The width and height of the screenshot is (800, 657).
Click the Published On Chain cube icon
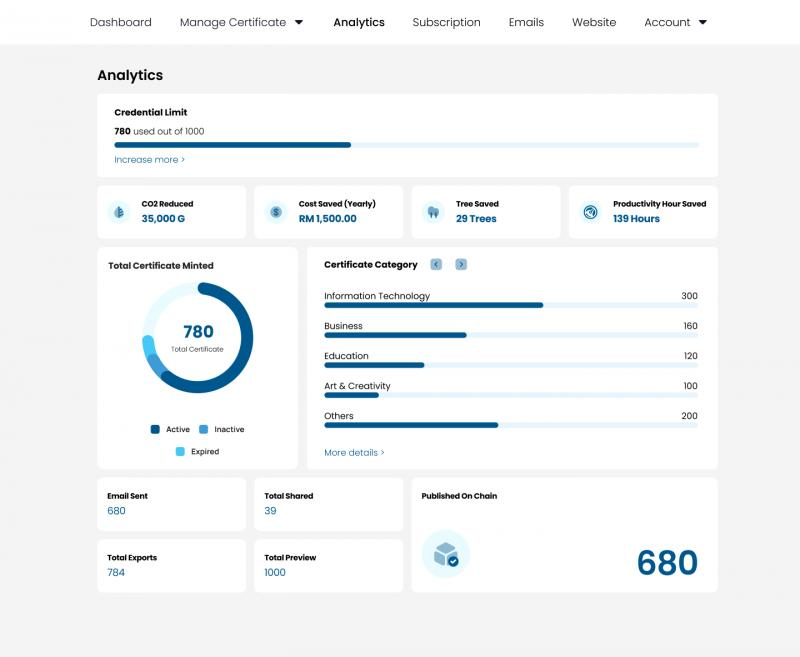click(445, 554)
